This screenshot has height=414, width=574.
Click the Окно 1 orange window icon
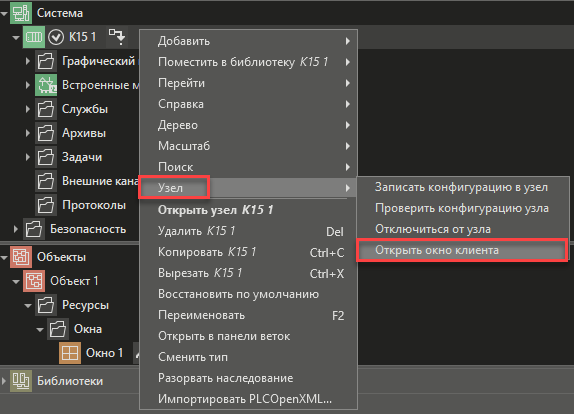point(70,353)
